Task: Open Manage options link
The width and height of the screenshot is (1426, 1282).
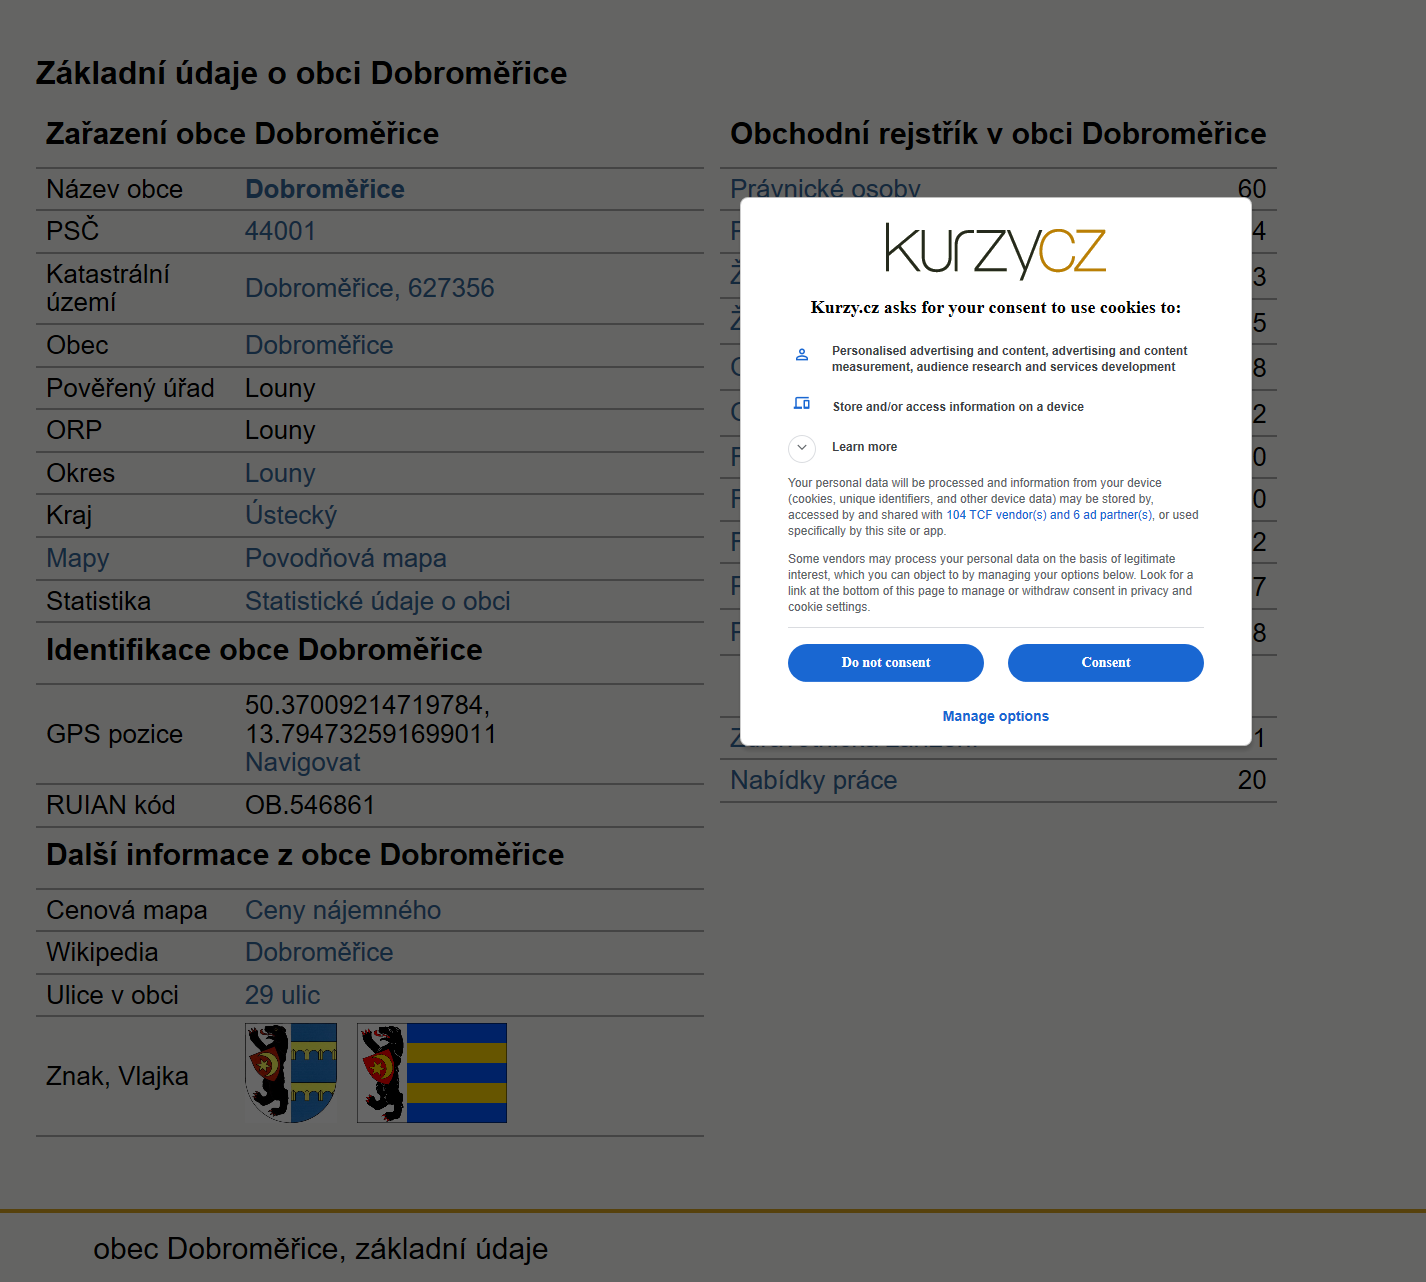Action: [995, 716]
